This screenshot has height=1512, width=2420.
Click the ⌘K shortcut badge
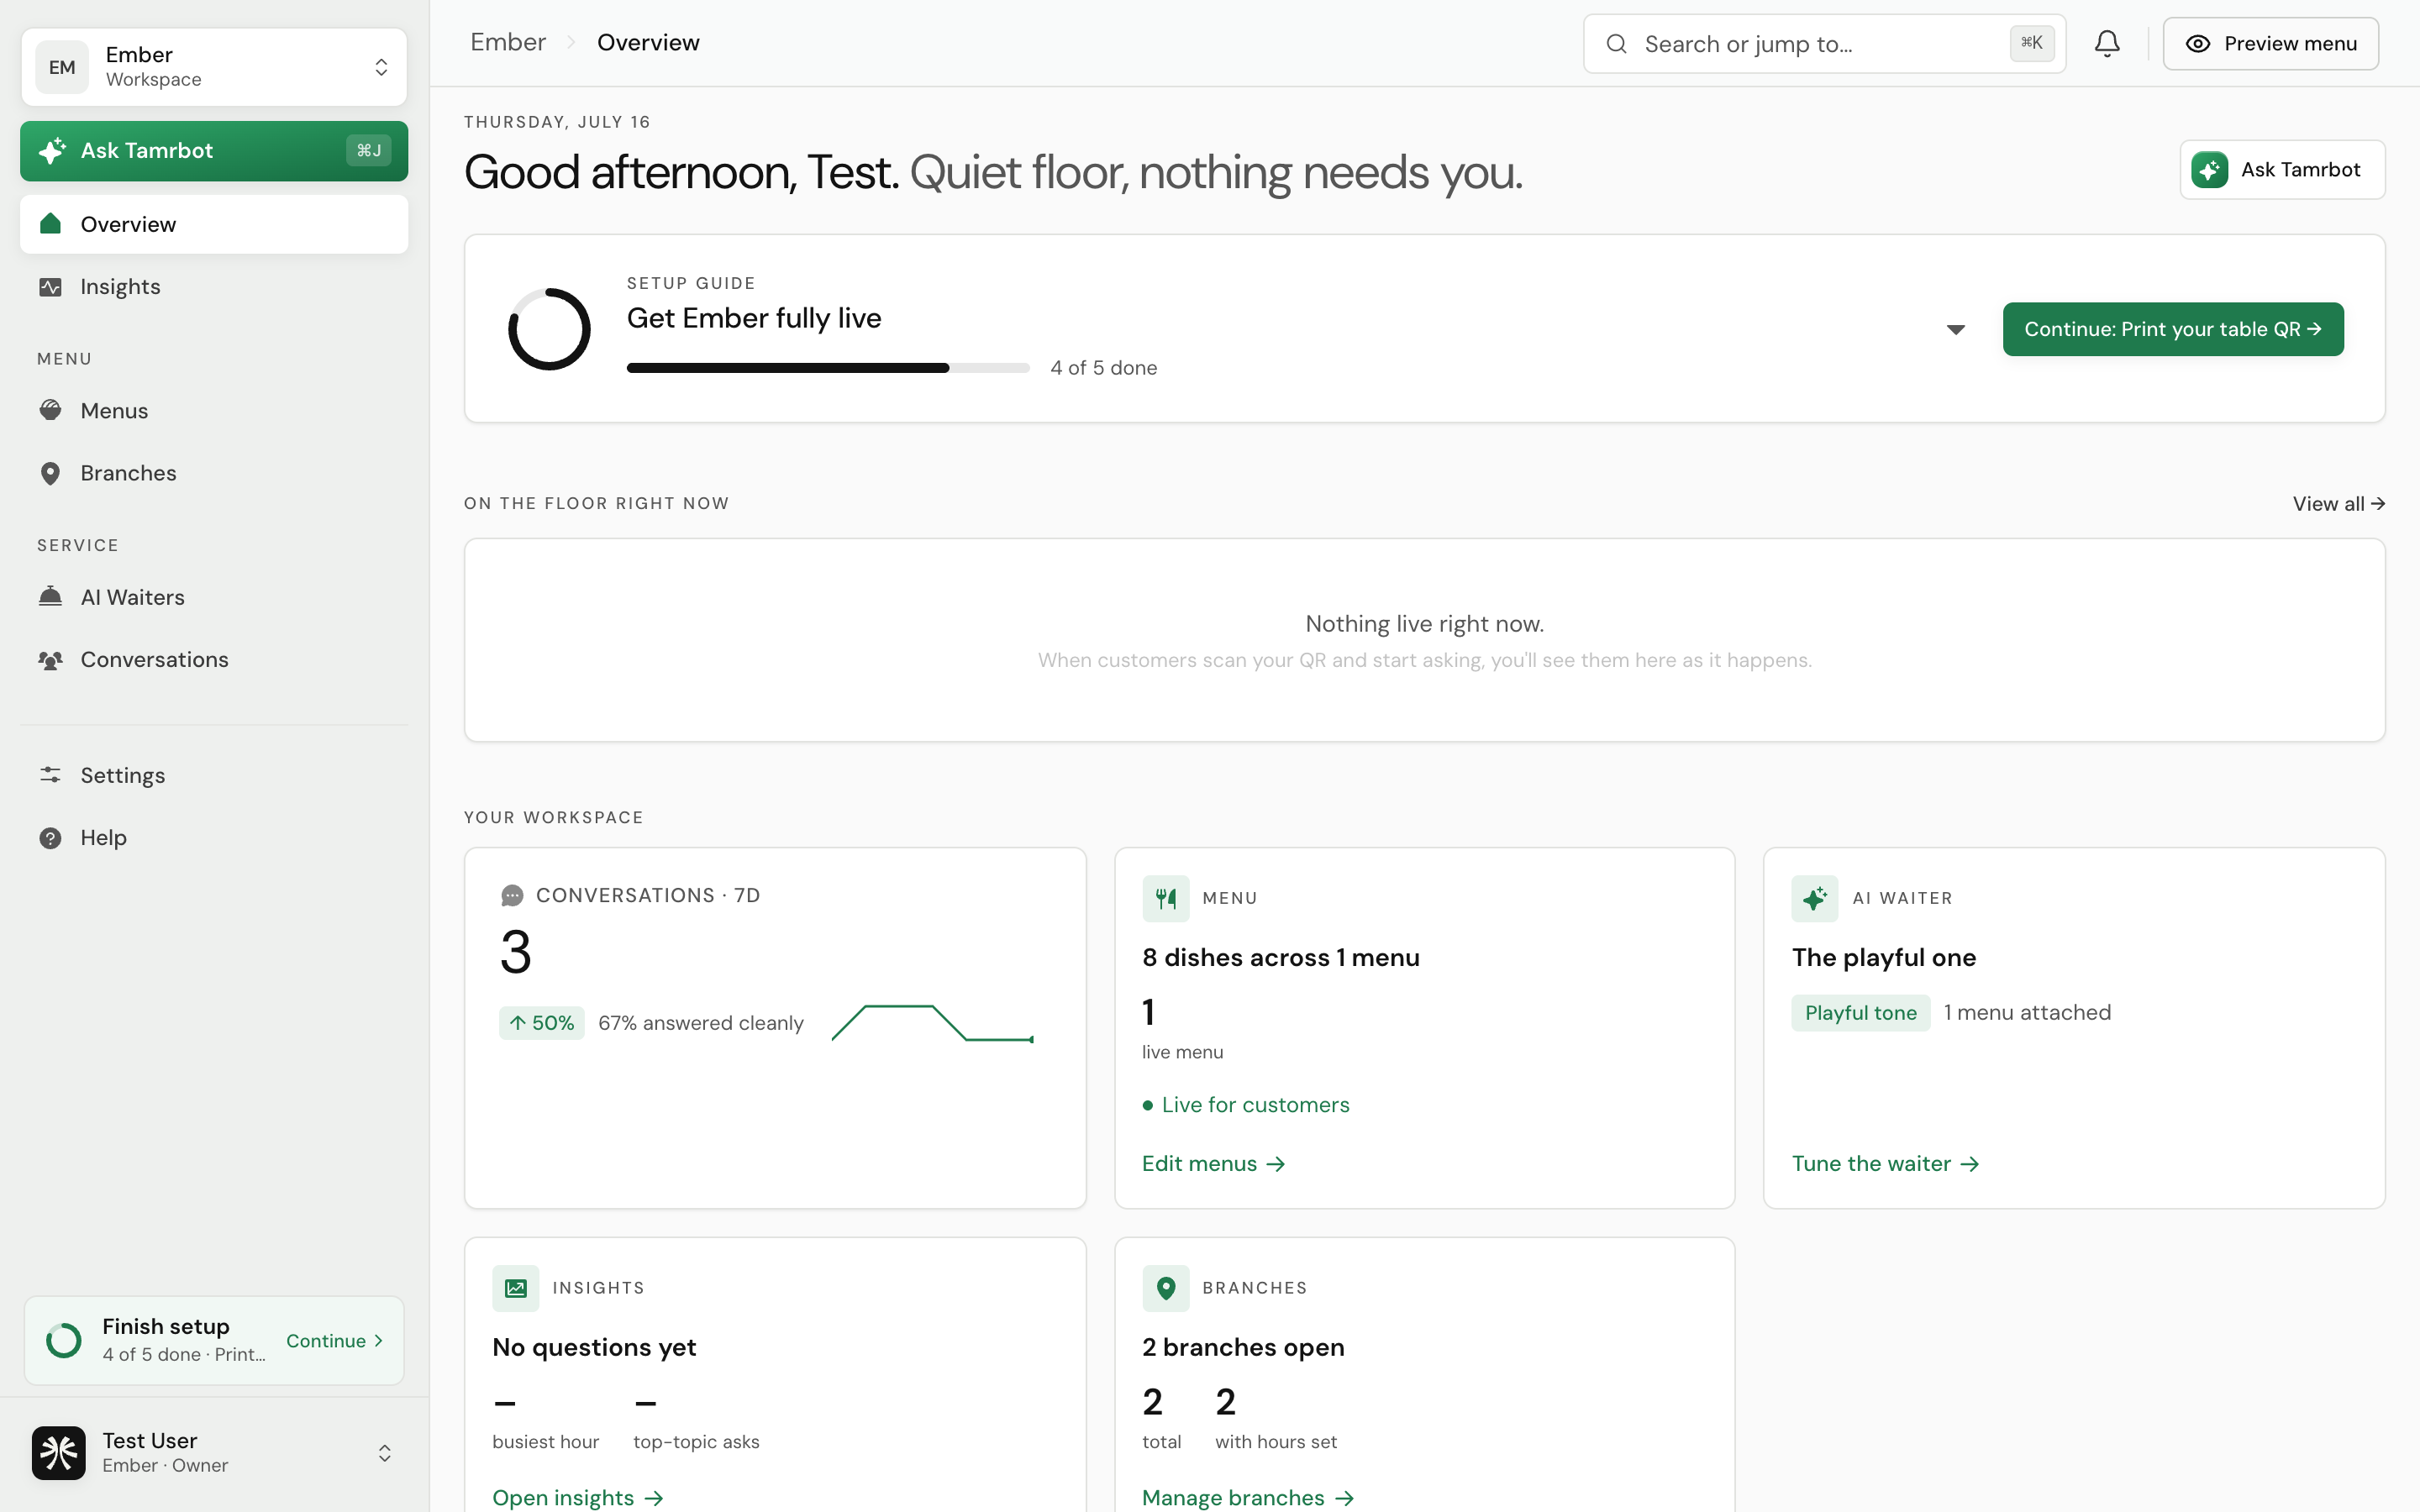2031,43
